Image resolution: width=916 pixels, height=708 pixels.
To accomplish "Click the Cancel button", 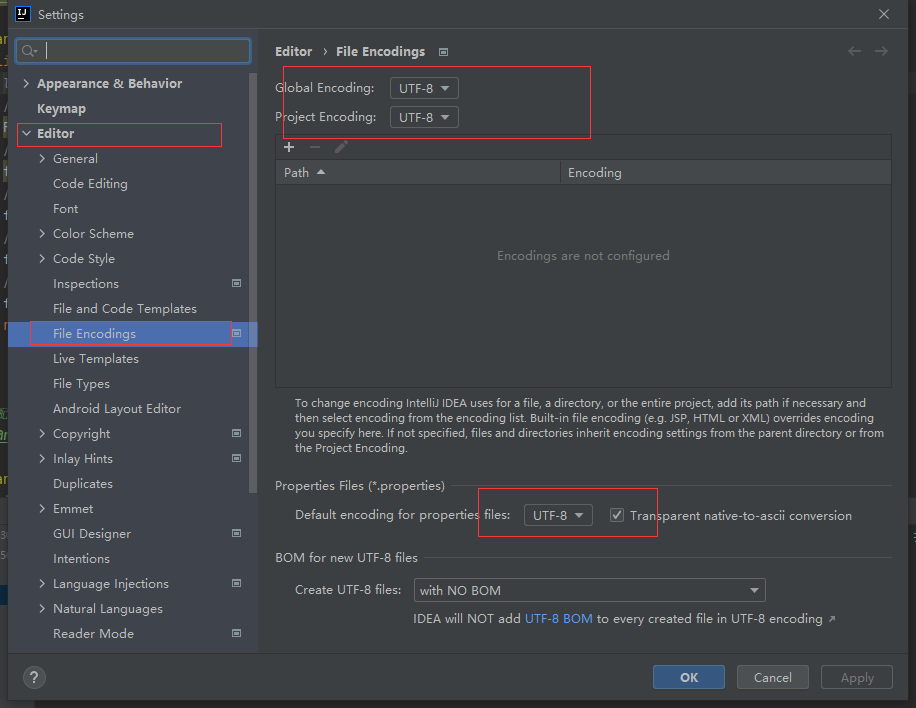I will pos(772,677).
